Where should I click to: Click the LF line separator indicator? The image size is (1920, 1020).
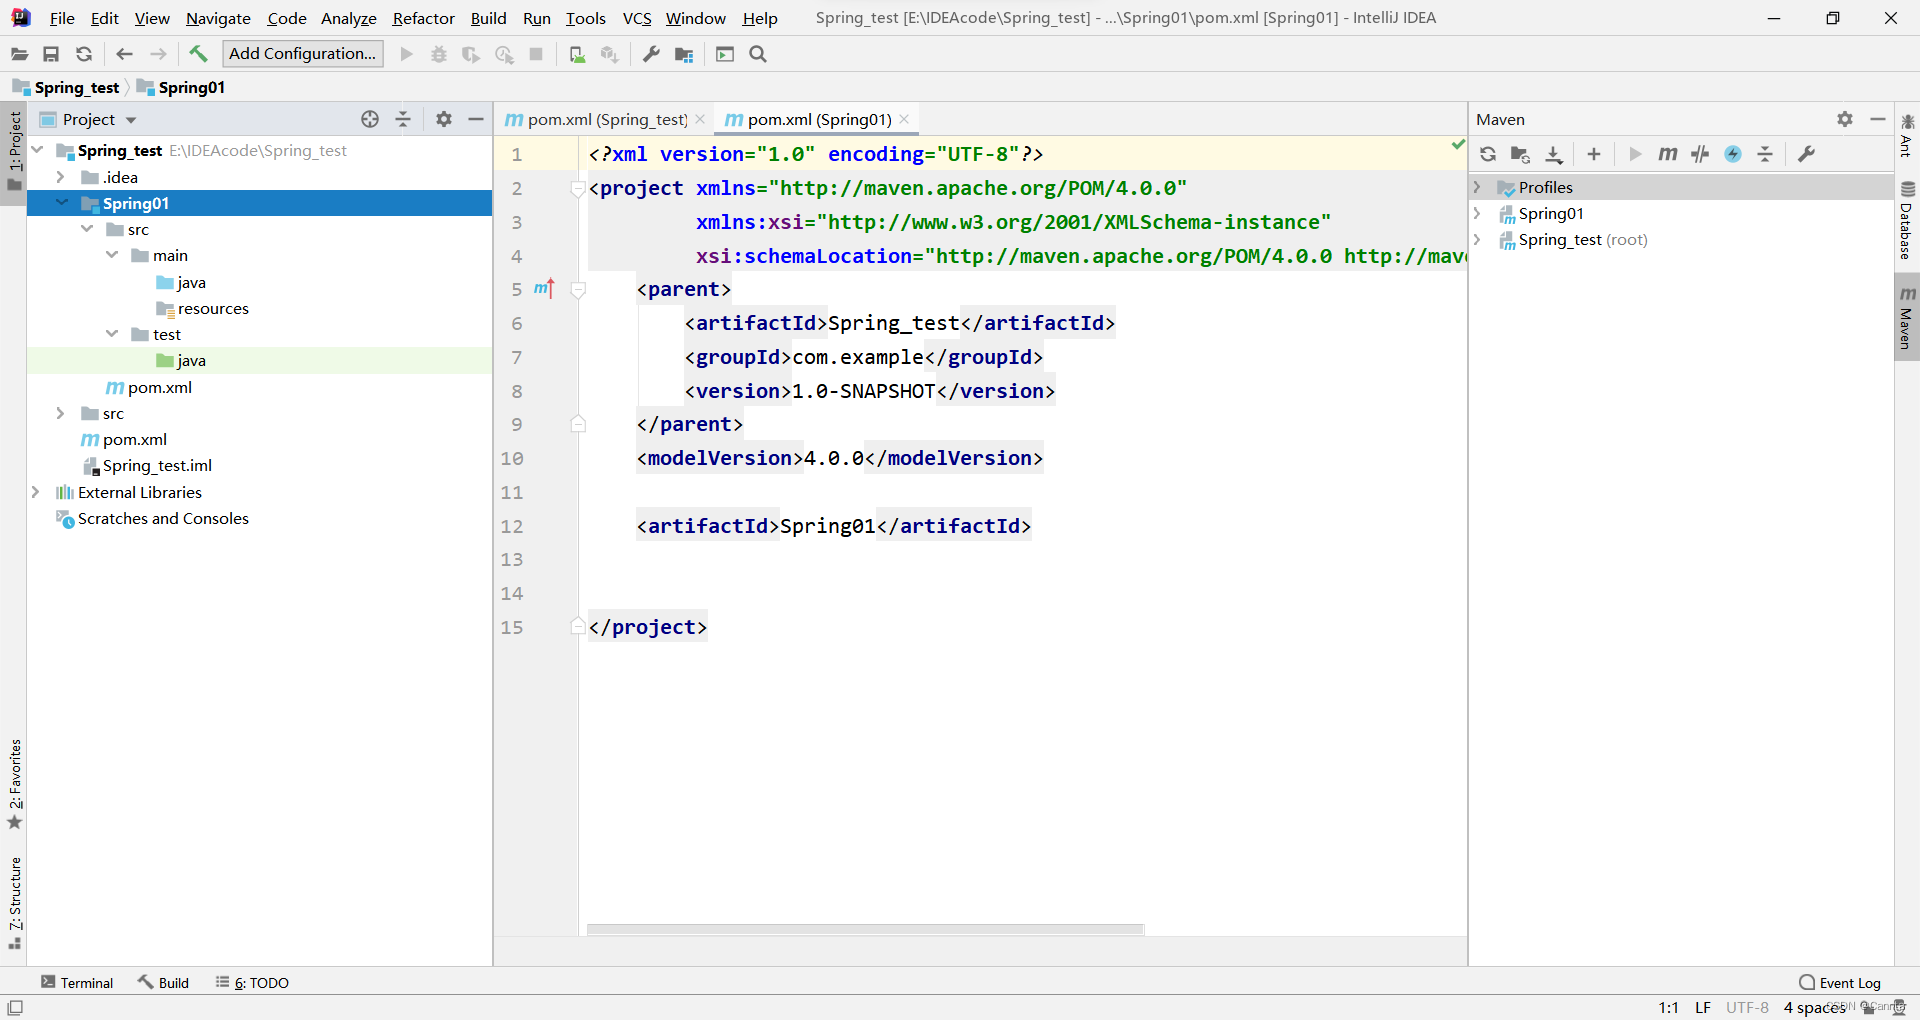1703,1008
